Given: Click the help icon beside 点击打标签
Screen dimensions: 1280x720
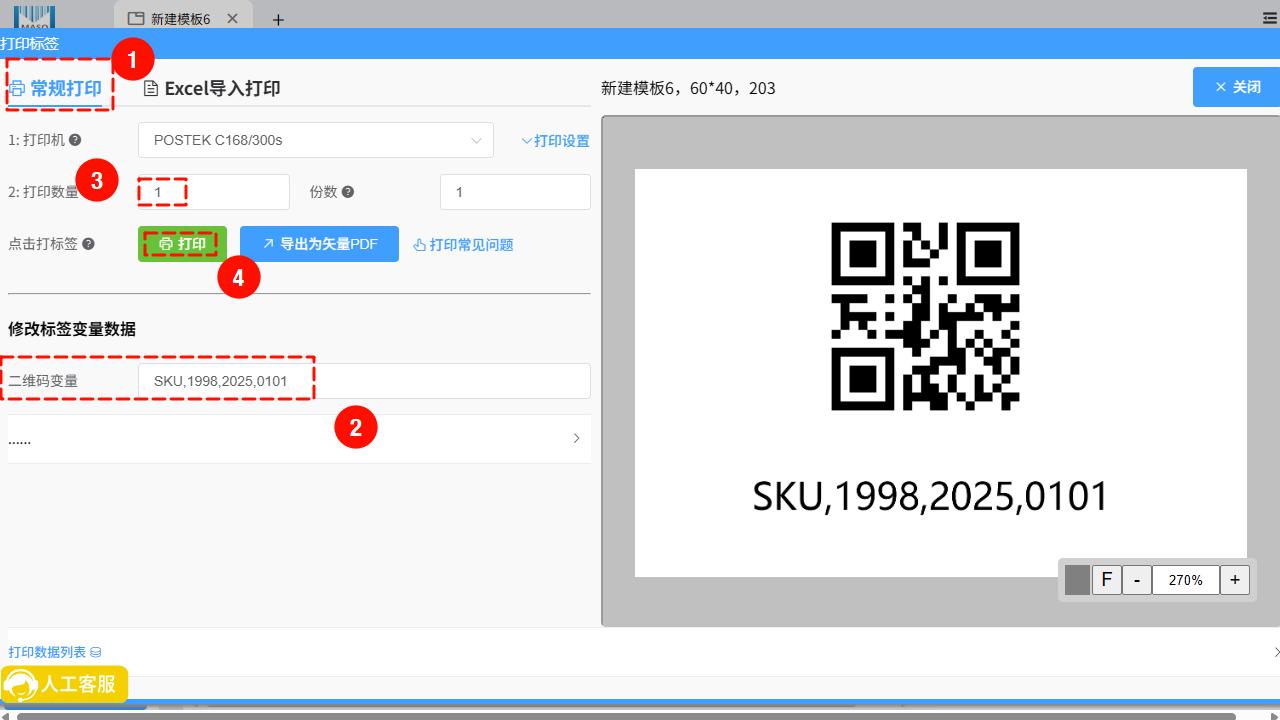Looking at the screenshot, I should [88, 244].
